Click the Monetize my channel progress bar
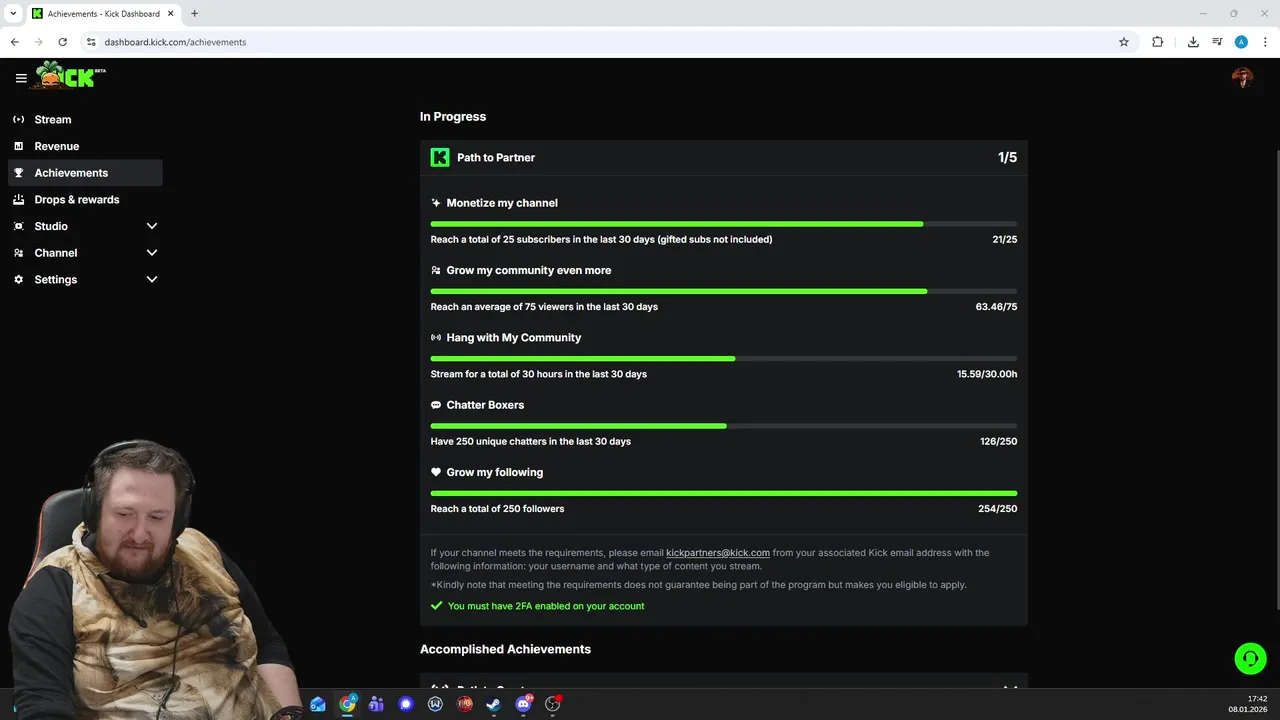The width and height of the screenshot is (1280, 720). click(724, 224)
